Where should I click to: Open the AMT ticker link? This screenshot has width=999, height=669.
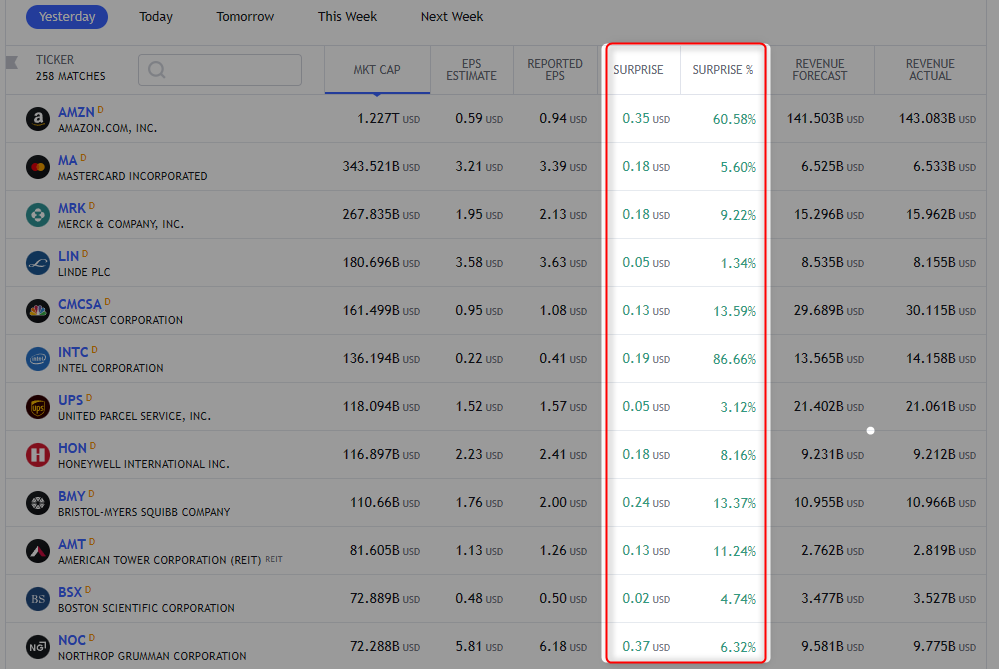click(x=72, y=544)
